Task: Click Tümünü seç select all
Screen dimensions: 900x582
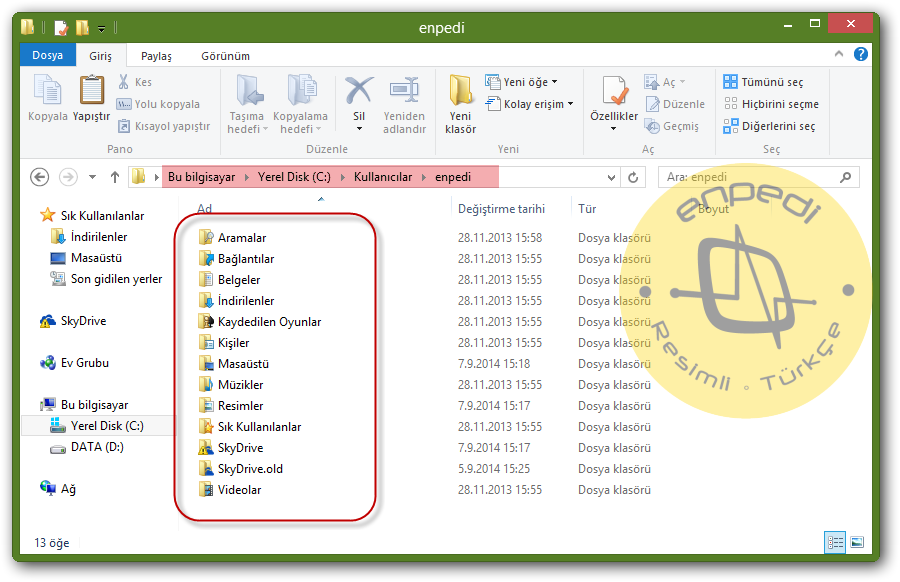Action: [763, 82]
